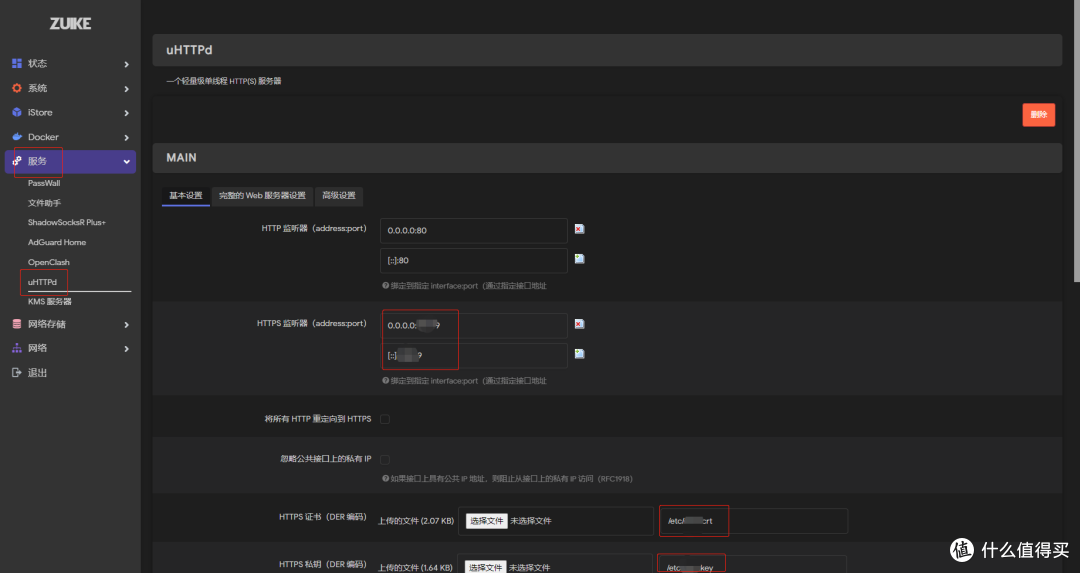Image resolution: width=1080 pixels, height=573 pixels.
Task: Click the 网络 network icon
Action: (17, 348)
